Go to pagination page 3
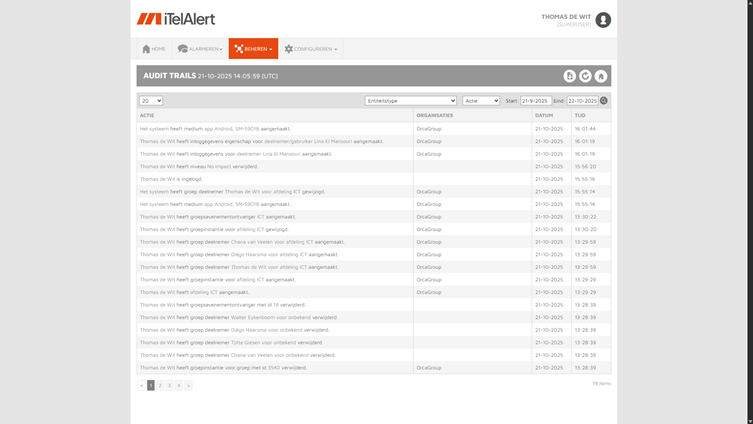This screenshot has width=753, height=424. 169,385
